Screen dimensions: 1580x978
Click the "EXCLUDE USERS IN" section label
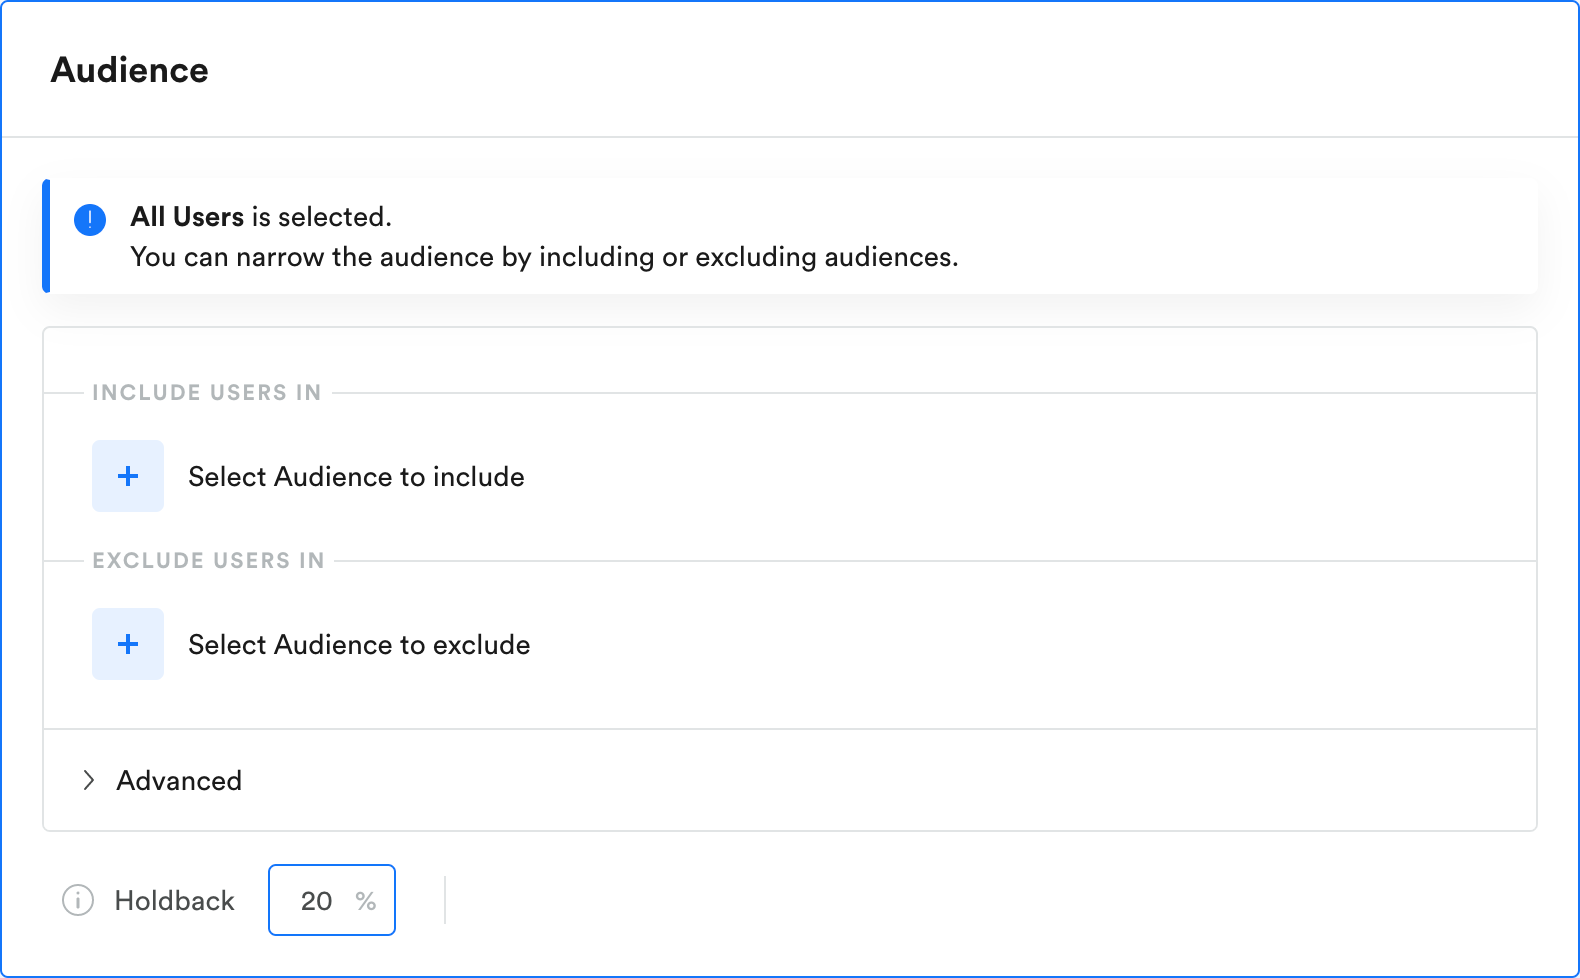[208, 561]
